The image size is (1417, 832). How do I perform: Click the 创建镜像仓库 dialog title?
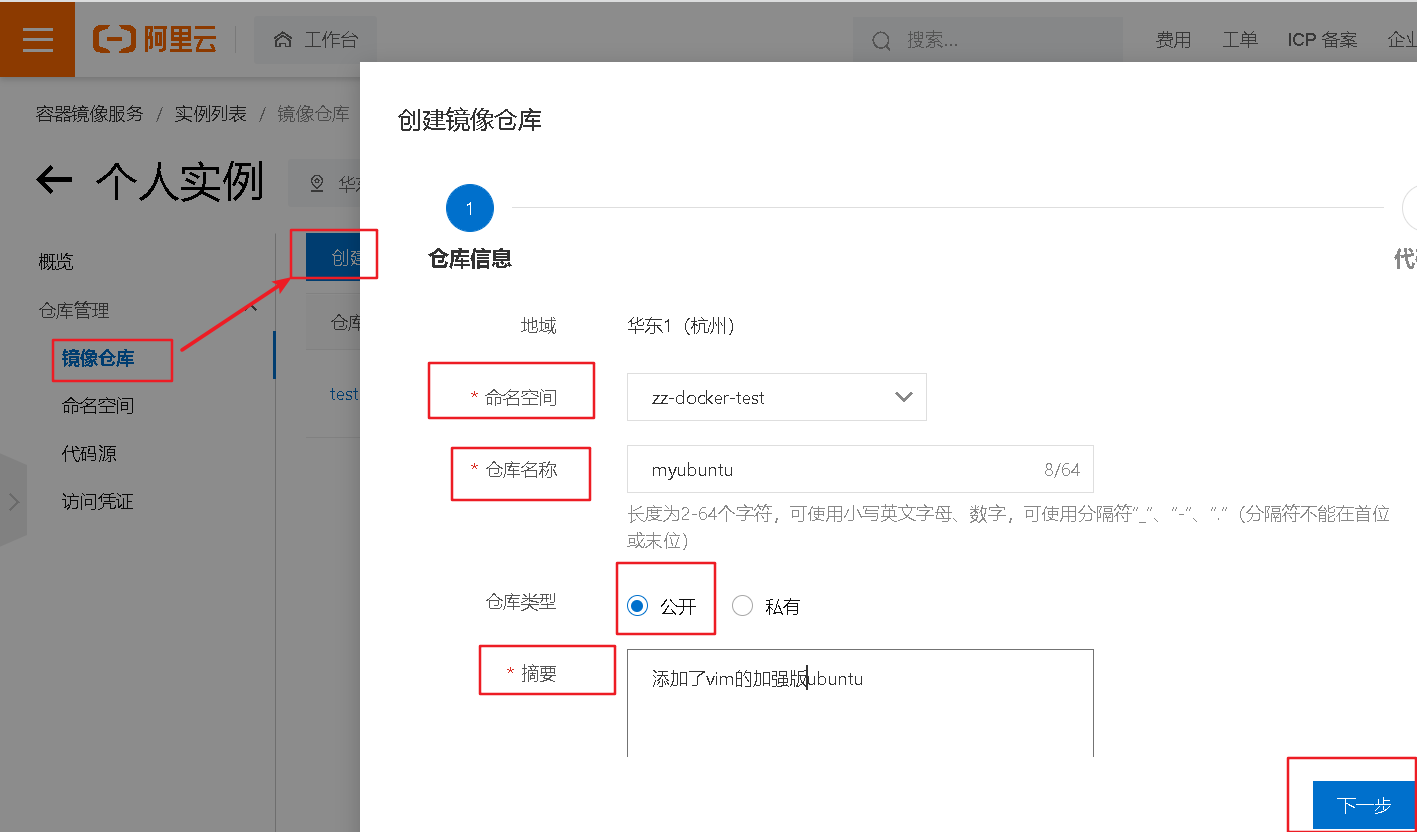(x=470, y=121)
